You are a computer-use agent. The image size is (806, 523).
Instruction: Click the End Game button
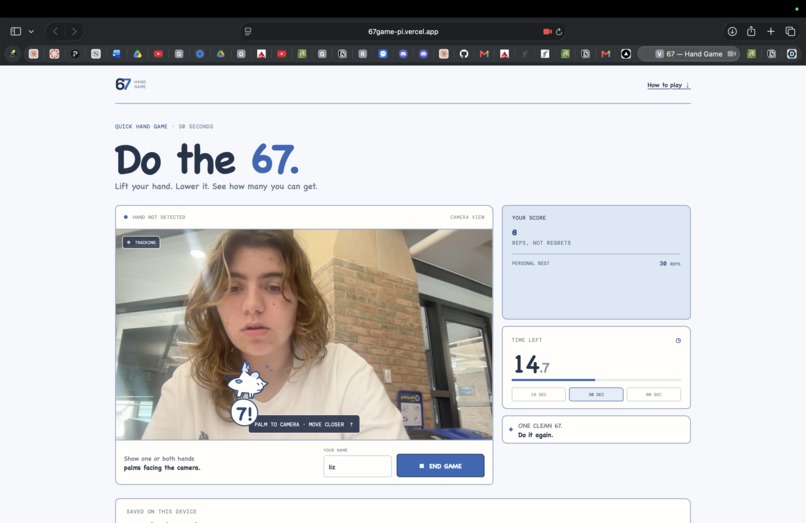point(441,465)
